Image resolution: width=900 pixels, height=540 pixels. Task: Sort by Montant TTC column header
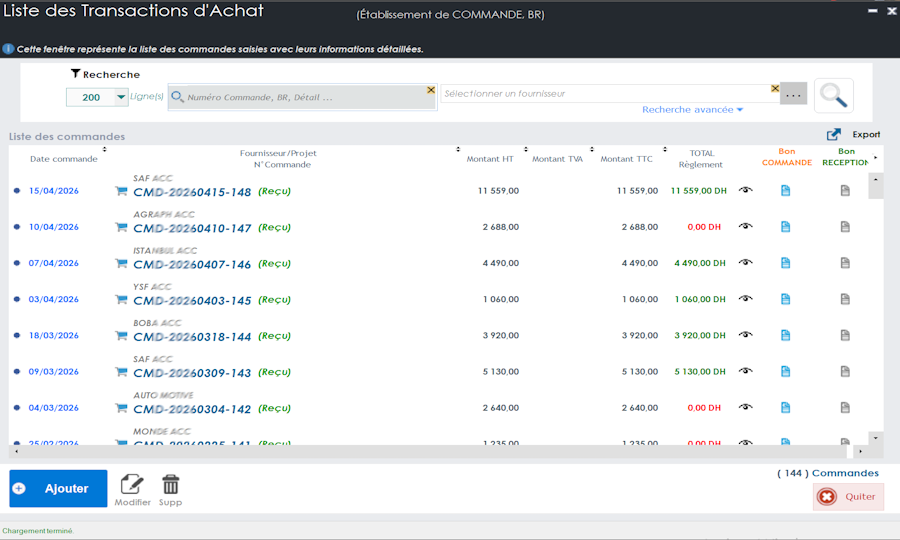626,159
